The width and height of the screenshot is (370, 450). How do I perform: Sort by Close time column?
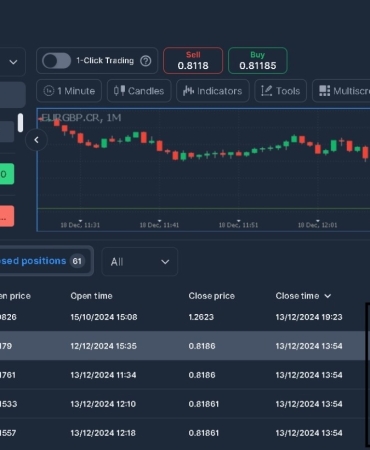(x=303, y=296)
